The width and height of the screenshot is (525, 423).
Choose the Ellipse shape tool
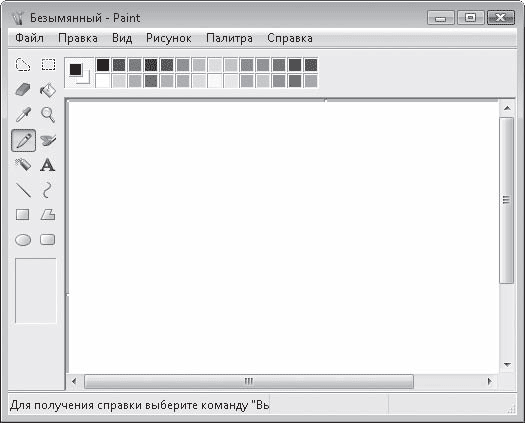click(x=23, y=240)
